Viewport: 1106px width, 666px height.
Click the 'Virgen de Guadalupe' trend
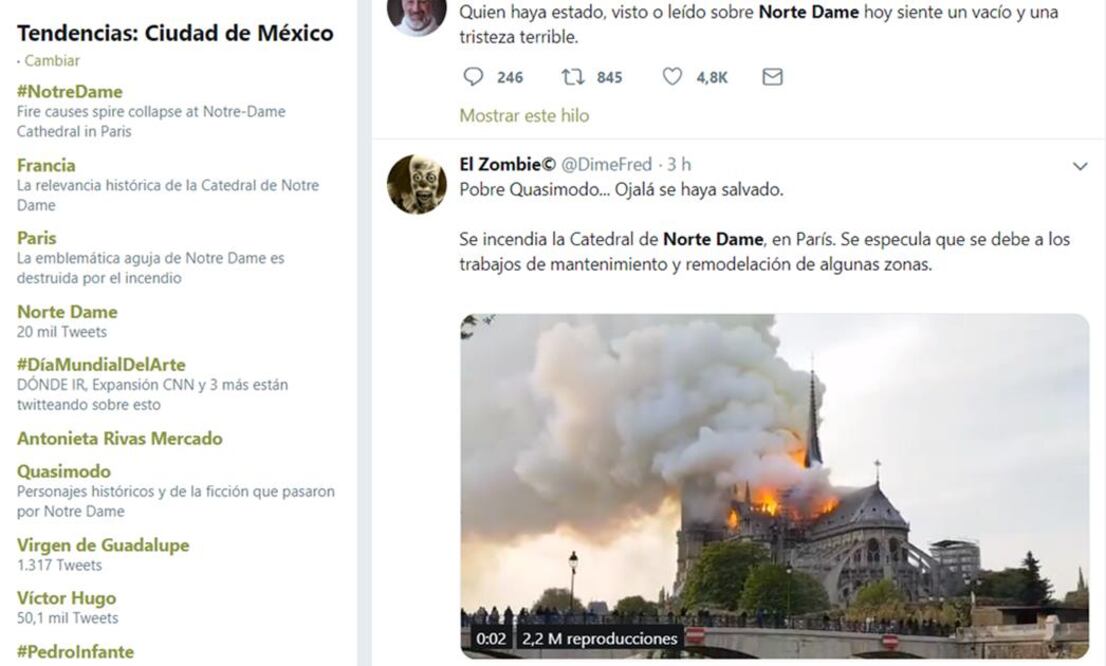tap(103, 545)
